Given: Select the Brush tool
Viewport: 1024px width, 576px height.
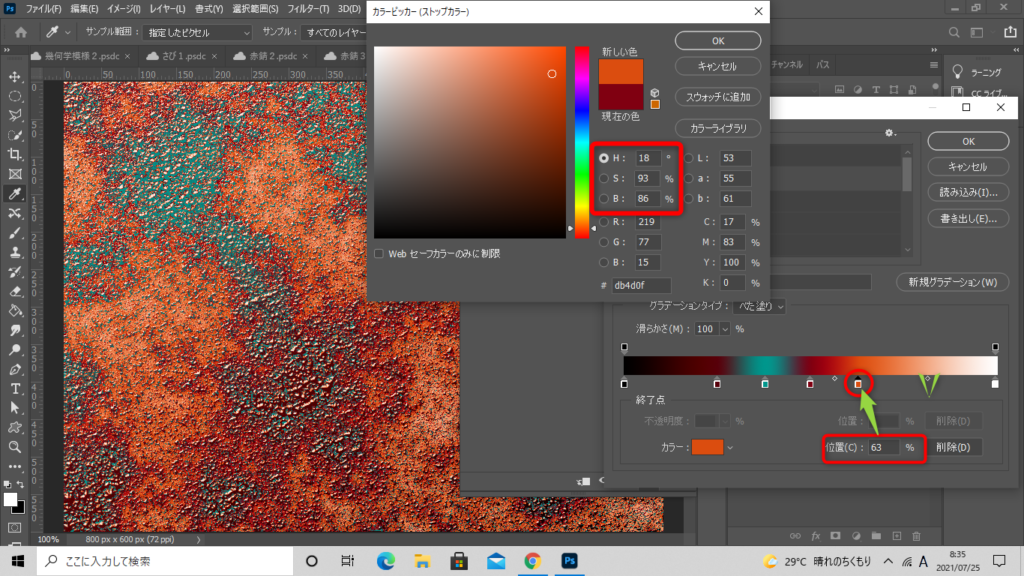Looking at the screenshot, I should (x=14, y=233).
